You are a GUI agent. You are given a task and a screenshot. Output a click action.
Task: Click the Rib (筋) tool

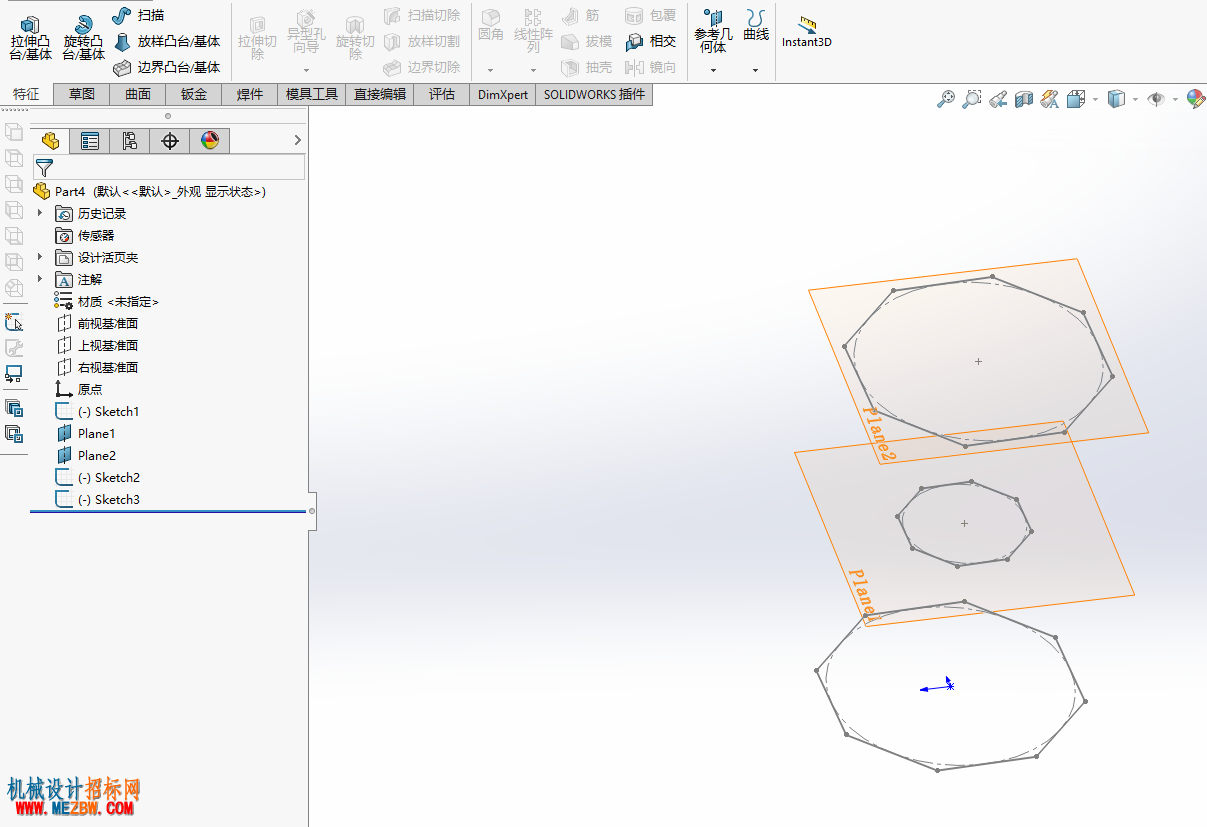[x=581, y=16]
